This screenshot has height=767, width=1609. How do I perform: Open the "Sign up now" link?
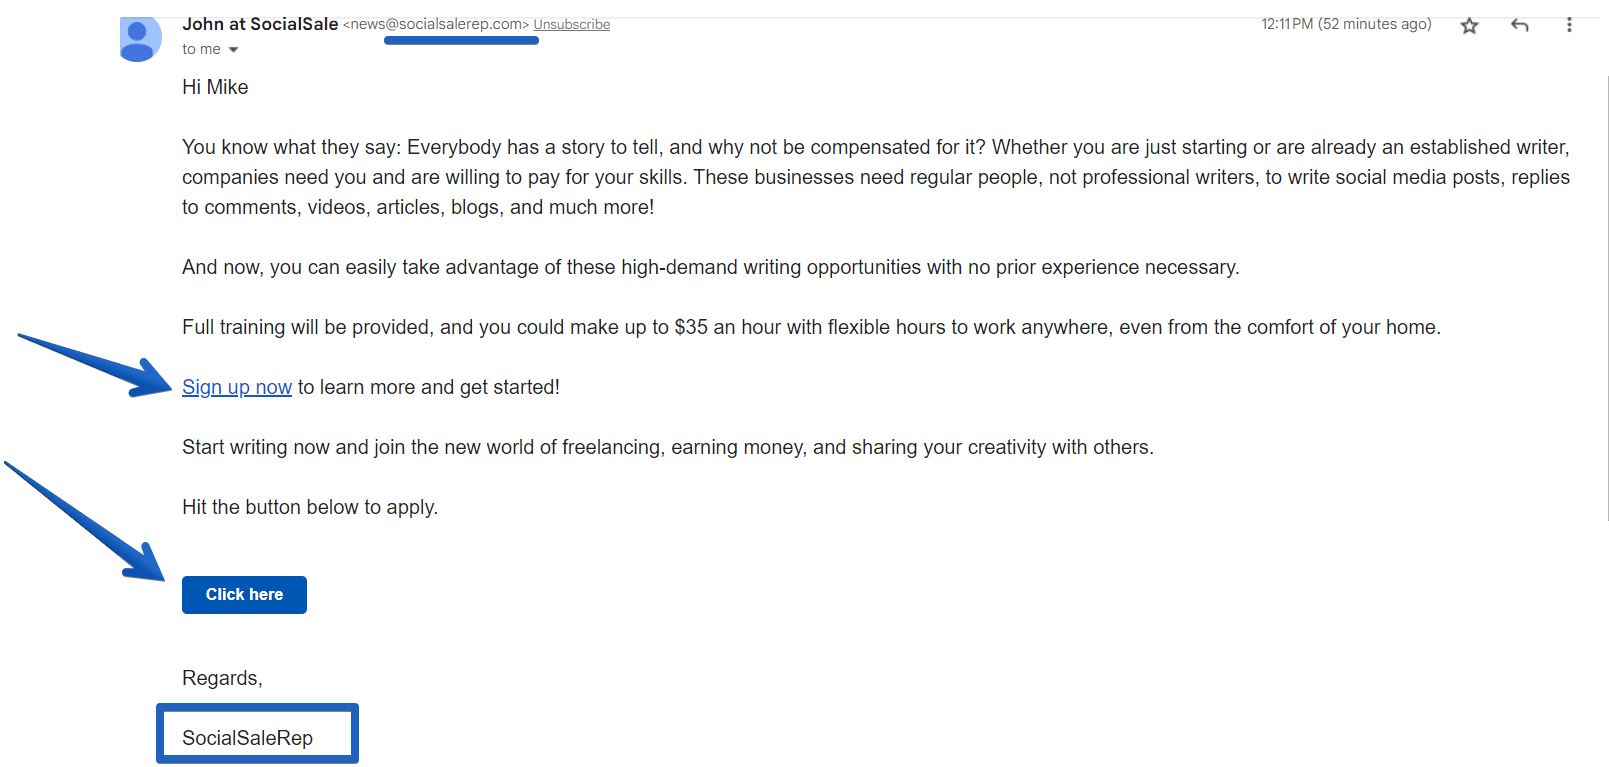[x=237, y=387]
